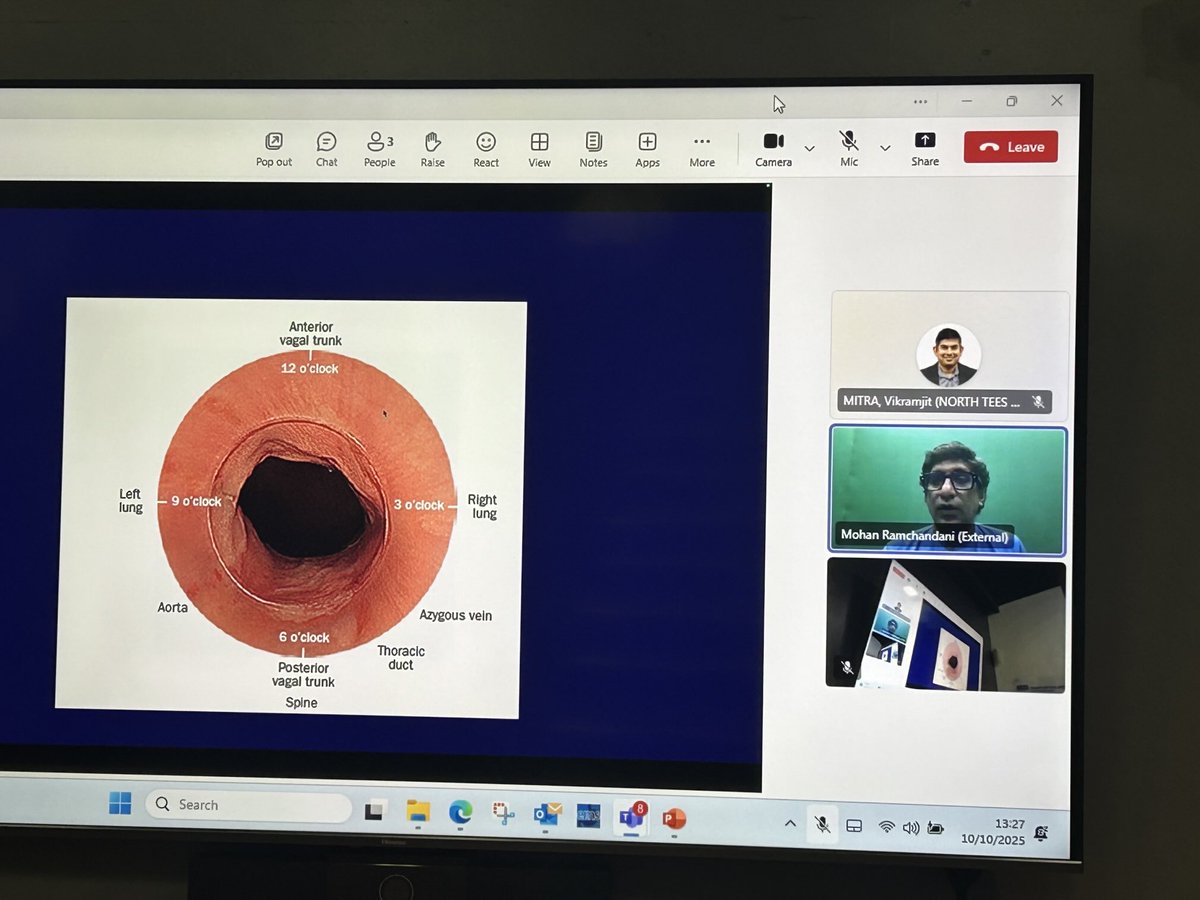
Task: Open the Apps menu
Action: [x=647, y=150]
